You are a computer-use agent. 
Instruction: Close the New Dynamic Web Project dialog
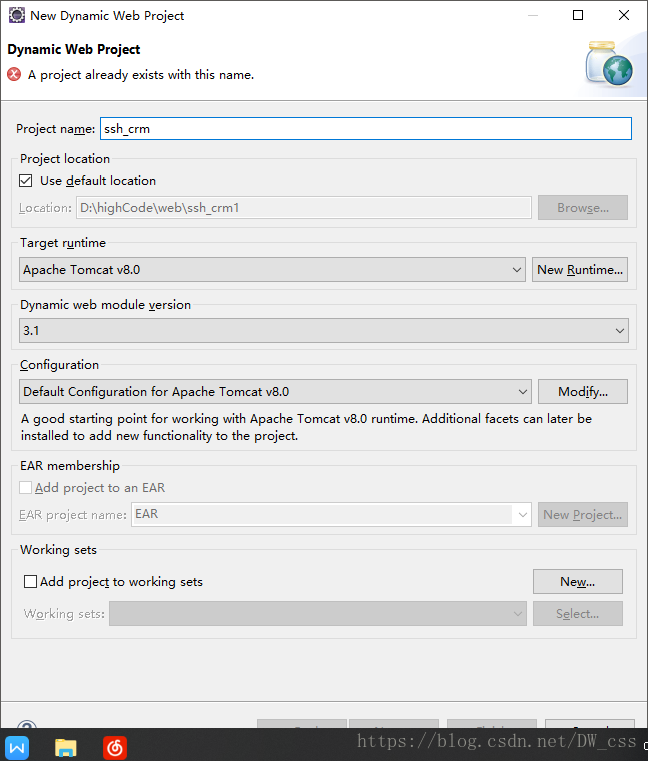pos(624,15)
